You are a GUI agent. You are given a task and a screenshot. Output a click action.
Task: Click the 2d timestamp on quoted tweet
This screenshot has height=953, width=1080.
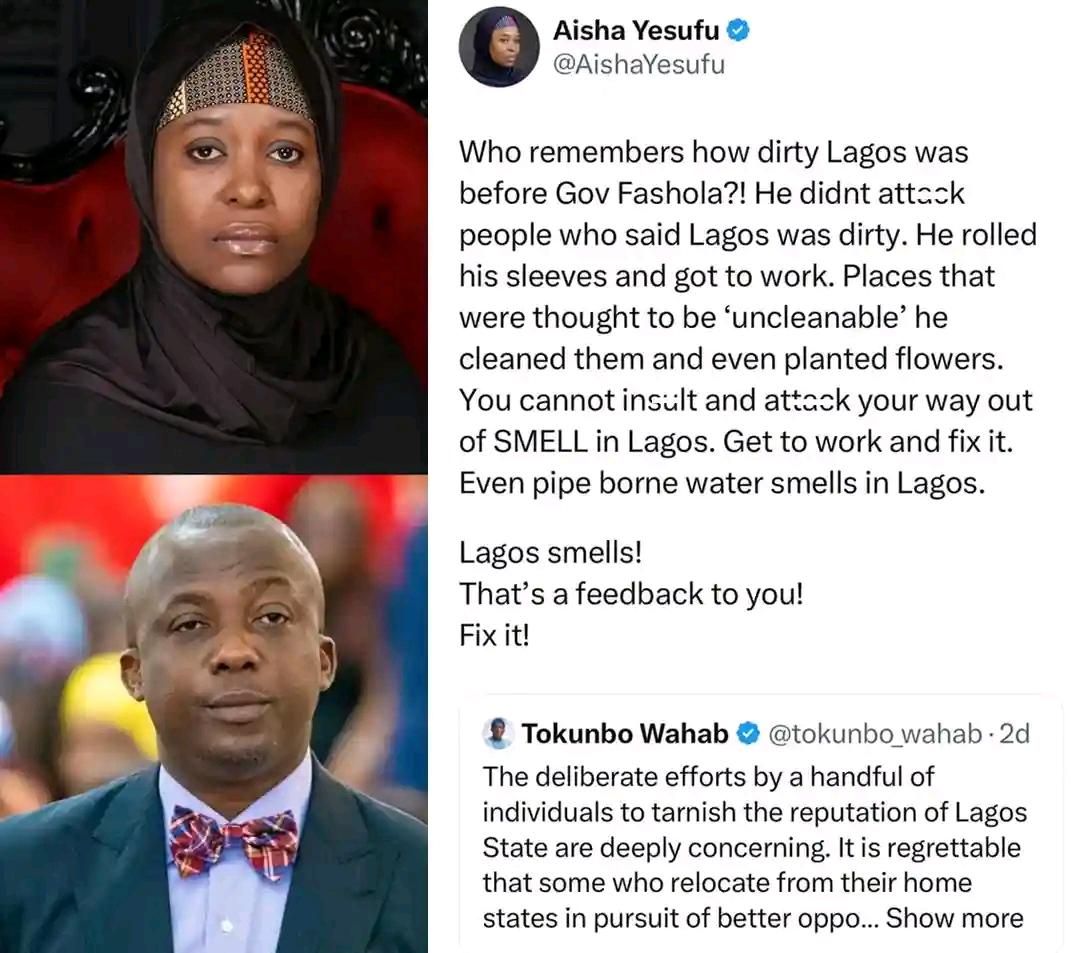(x=1015, y=734)
